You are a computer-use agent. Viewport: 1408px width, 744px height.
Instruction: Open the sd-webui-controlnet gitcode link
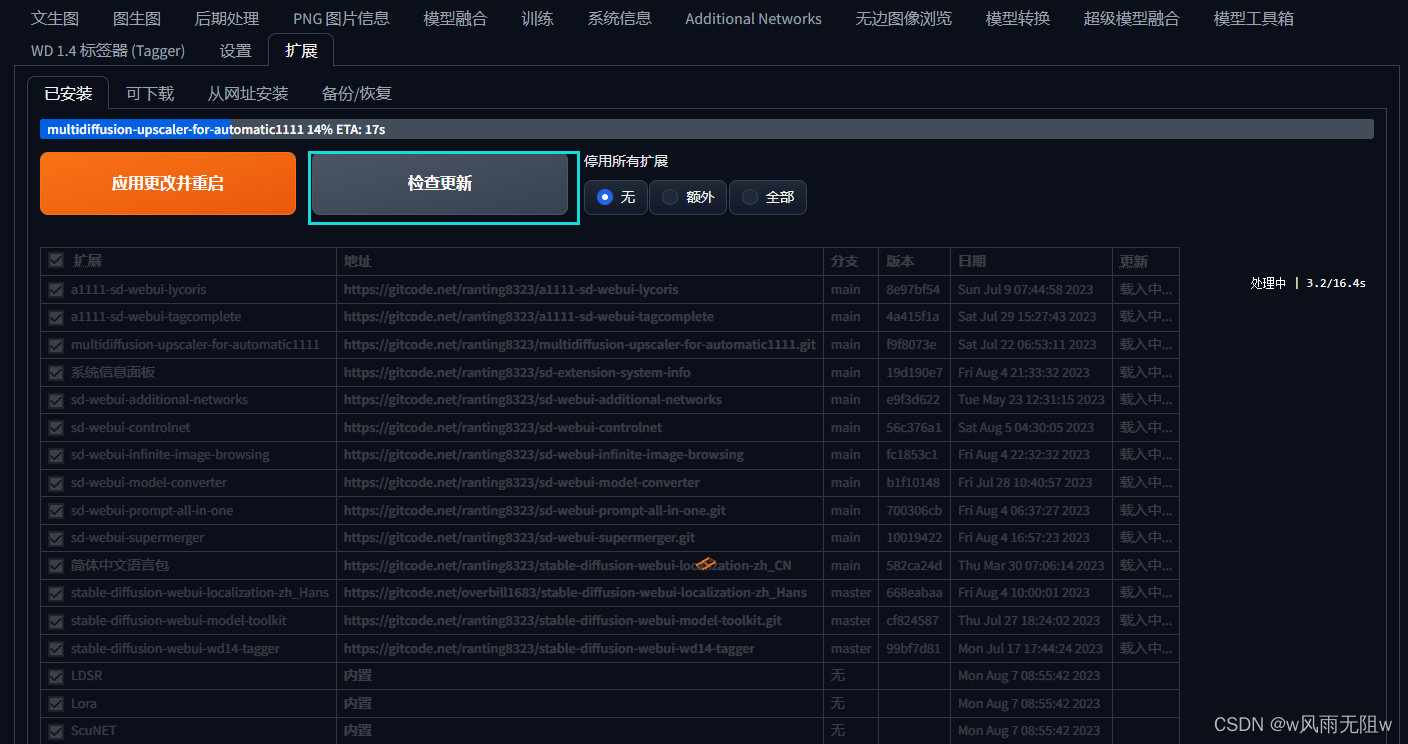(503, 427)
